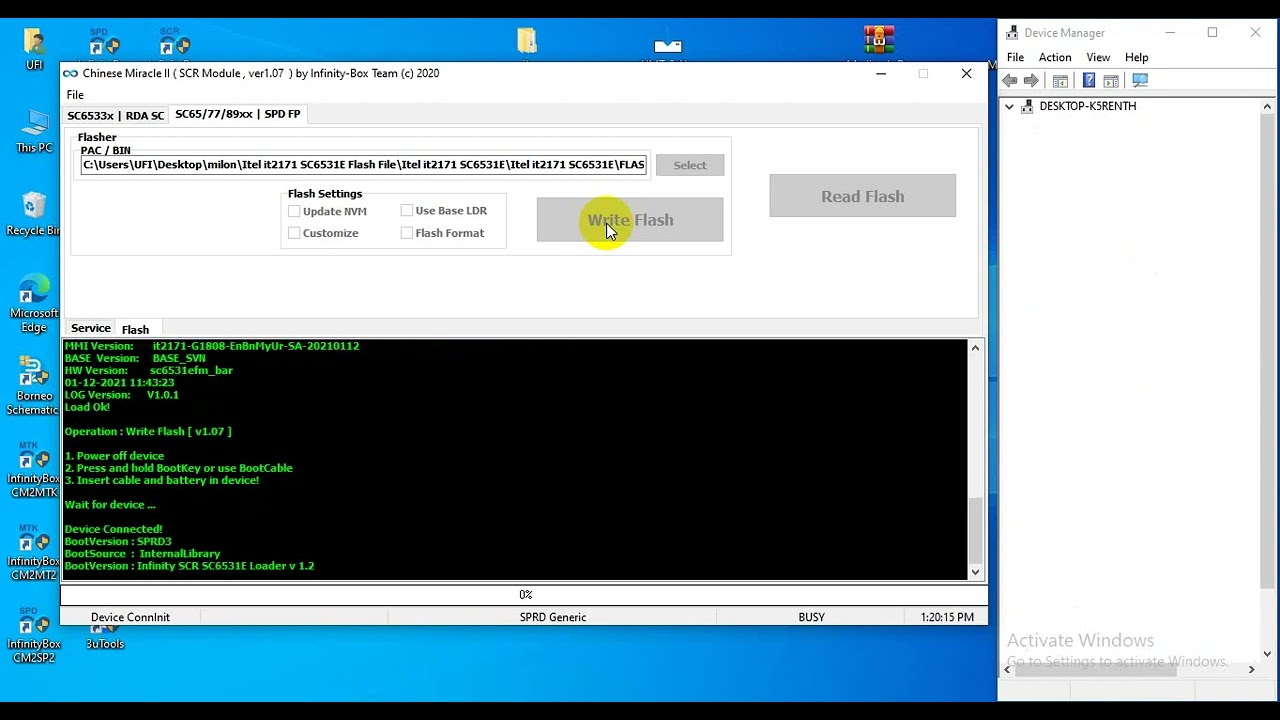
Task: Launch InfinityBox CM2SP2 shortcut
Action: [34, 634]
